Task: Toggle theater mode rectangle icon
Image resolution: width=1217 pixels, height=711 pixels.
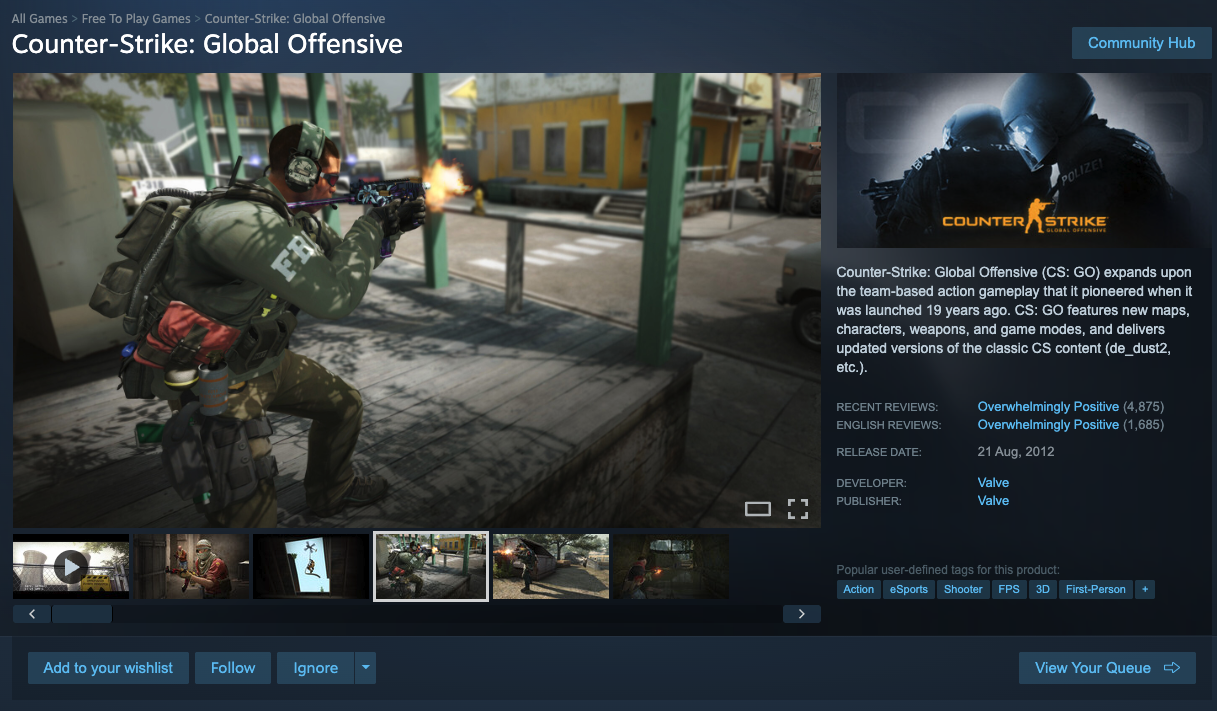Action: click(x=758, y=509)
